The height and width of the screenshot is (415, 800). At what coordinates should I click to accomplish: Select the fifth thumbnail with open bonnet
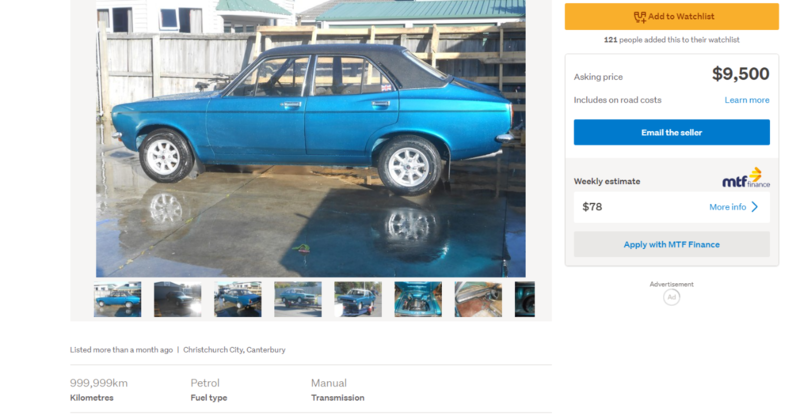pos(358,299)
